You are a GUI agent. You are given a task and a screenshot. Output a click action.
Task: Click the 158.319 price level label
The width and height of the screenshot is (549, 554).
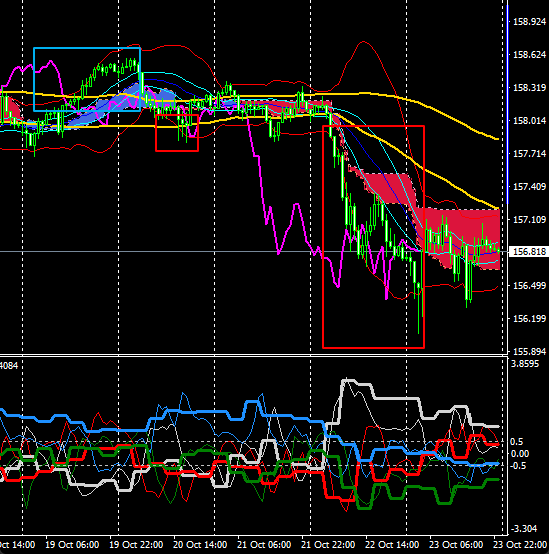pyautogui.click(x=529, y=88)
